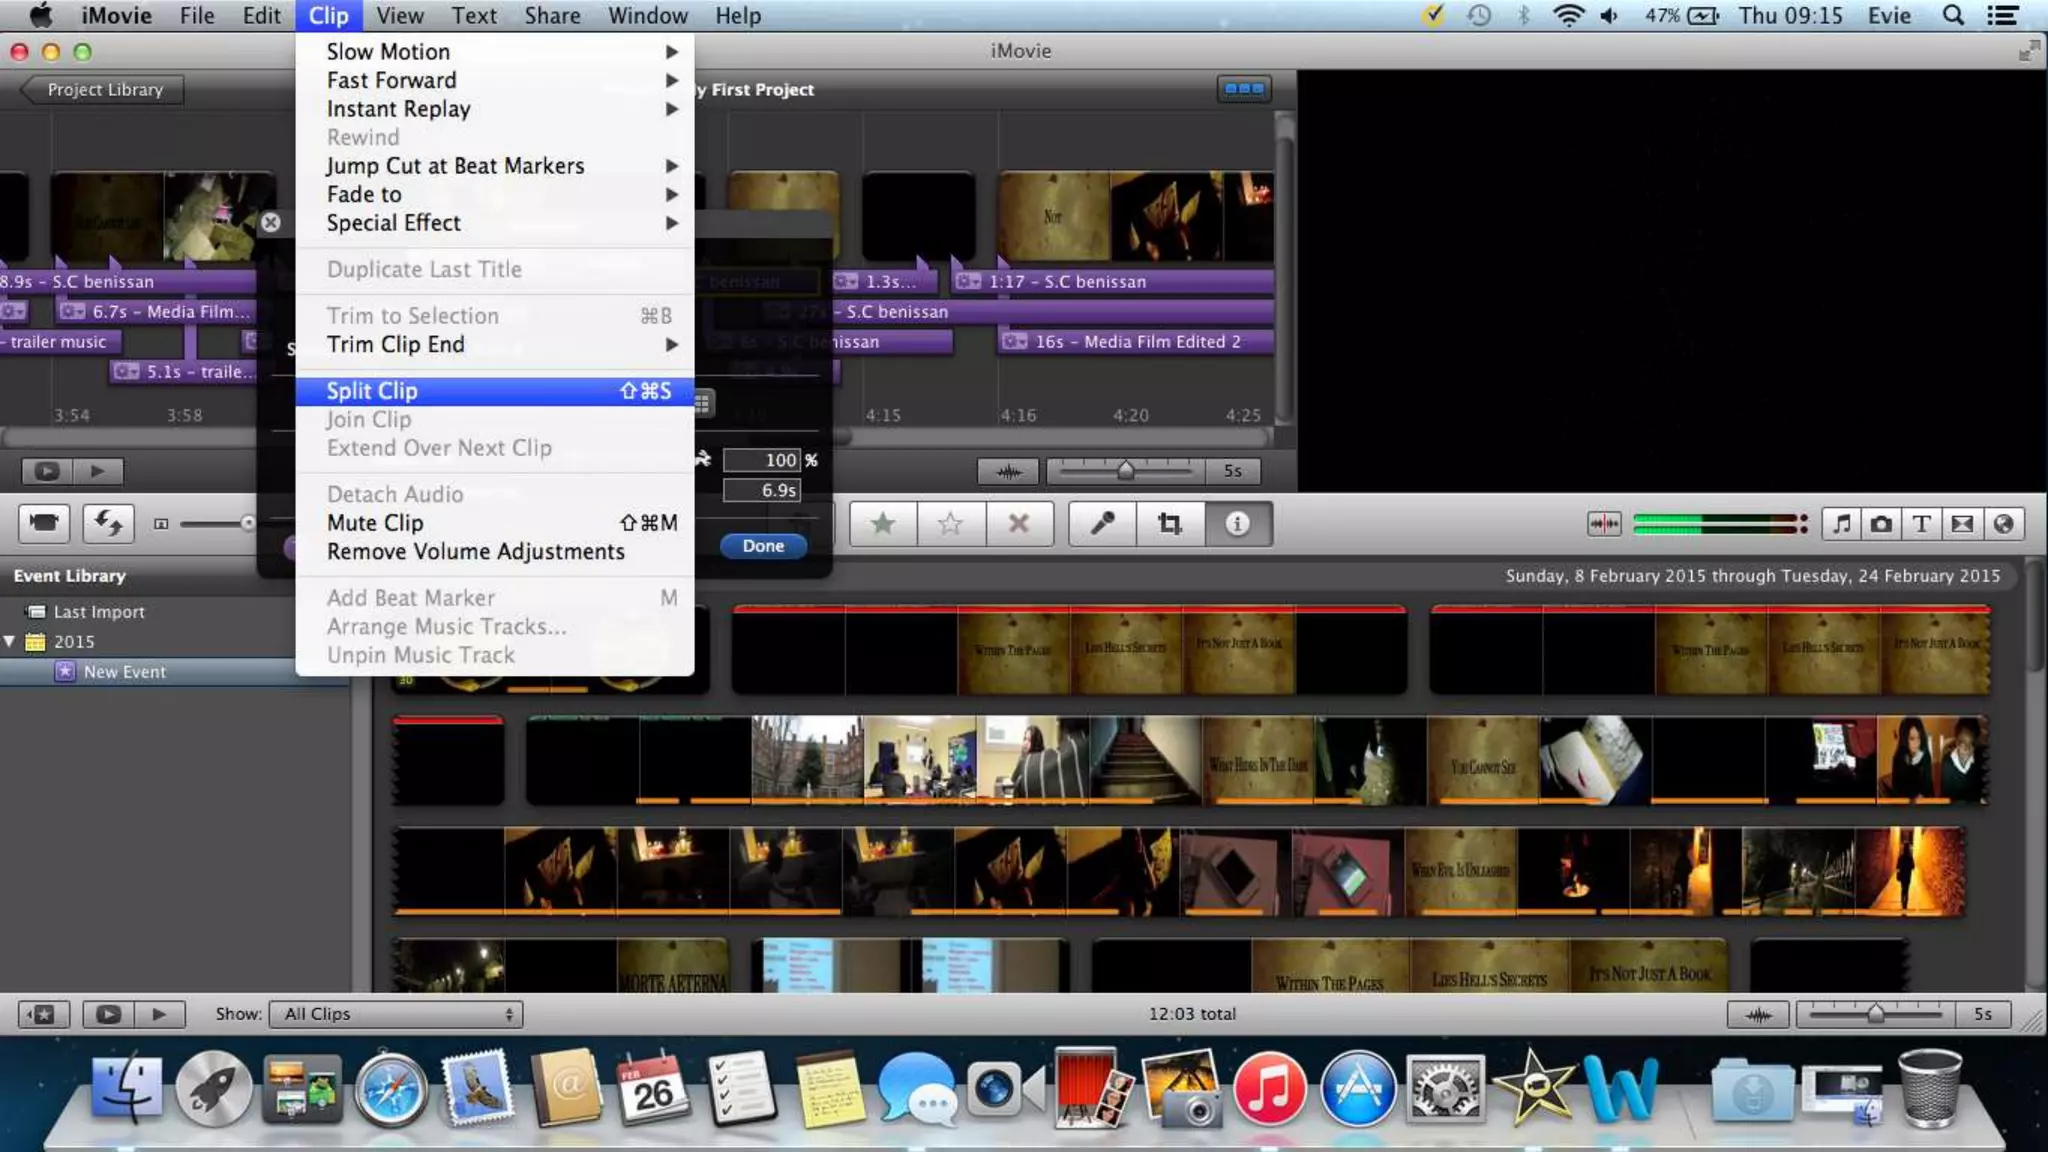Adjust the project thumbnail duration slider
This screenshot has width=2048, height=1152.
(x=1126, y=471)
